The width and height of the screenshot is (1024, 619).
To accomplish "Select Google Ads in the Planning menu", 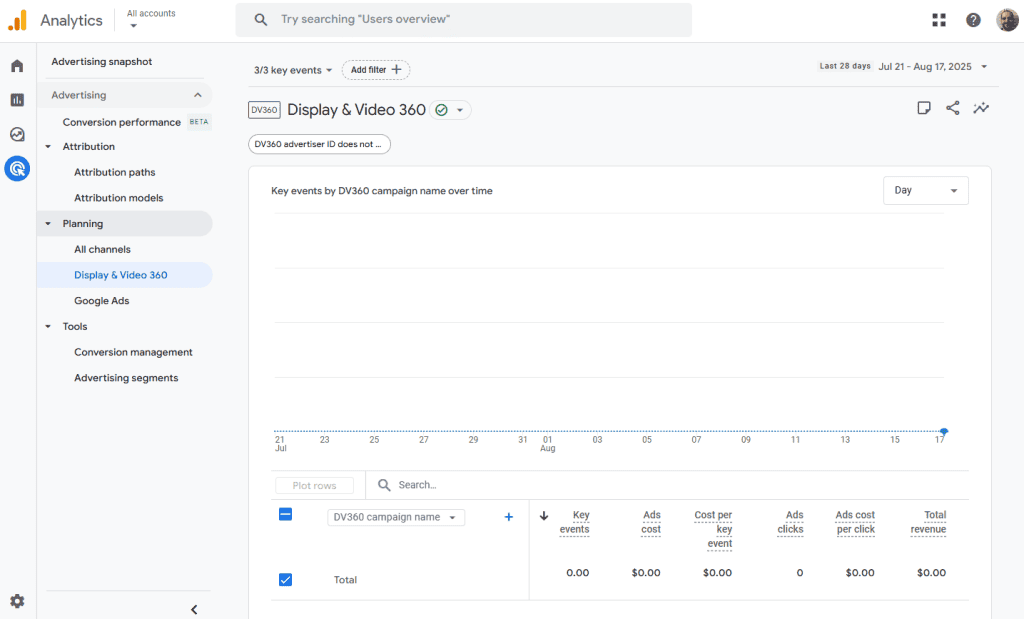I will coord(102,301).
